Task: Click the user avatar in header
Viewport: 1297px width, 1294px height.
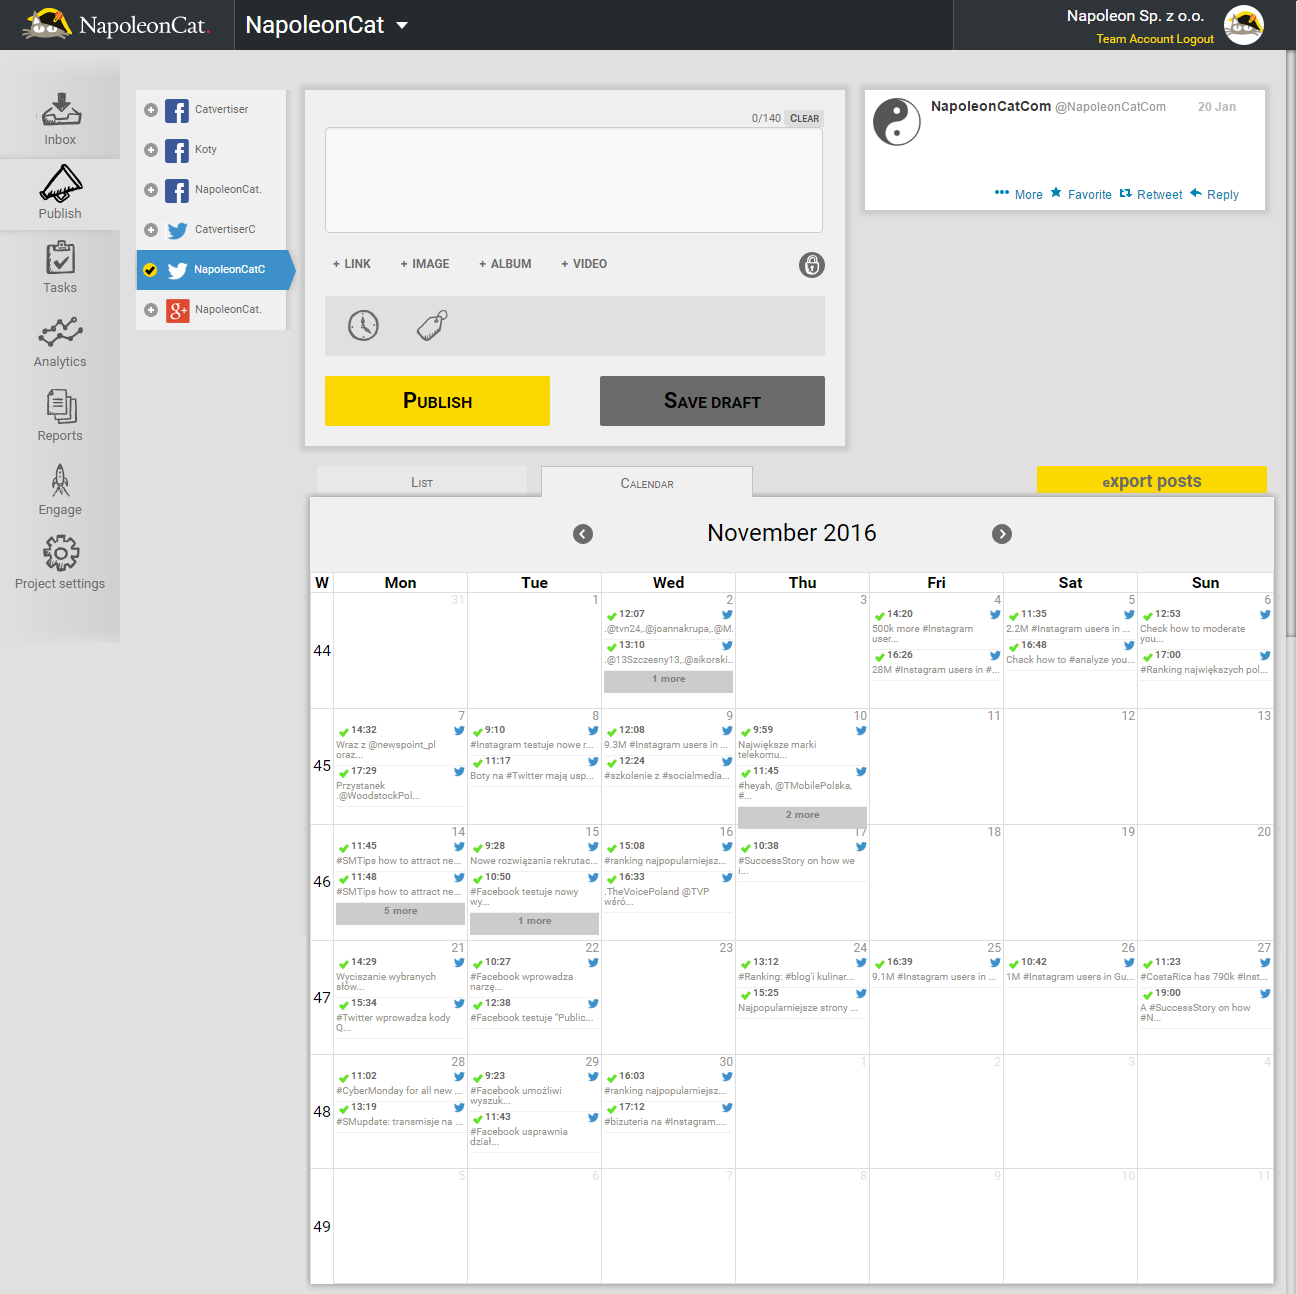Action: click(x=1244, y=25)
